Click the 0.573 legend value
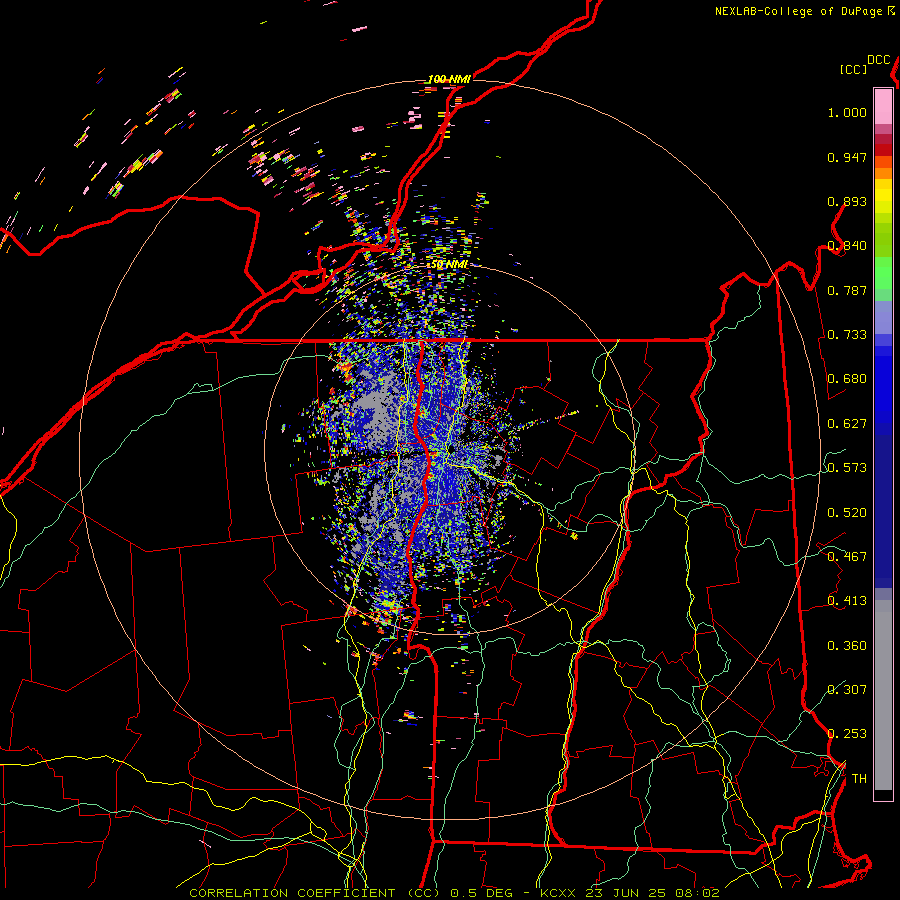 [x=847, y=468]
